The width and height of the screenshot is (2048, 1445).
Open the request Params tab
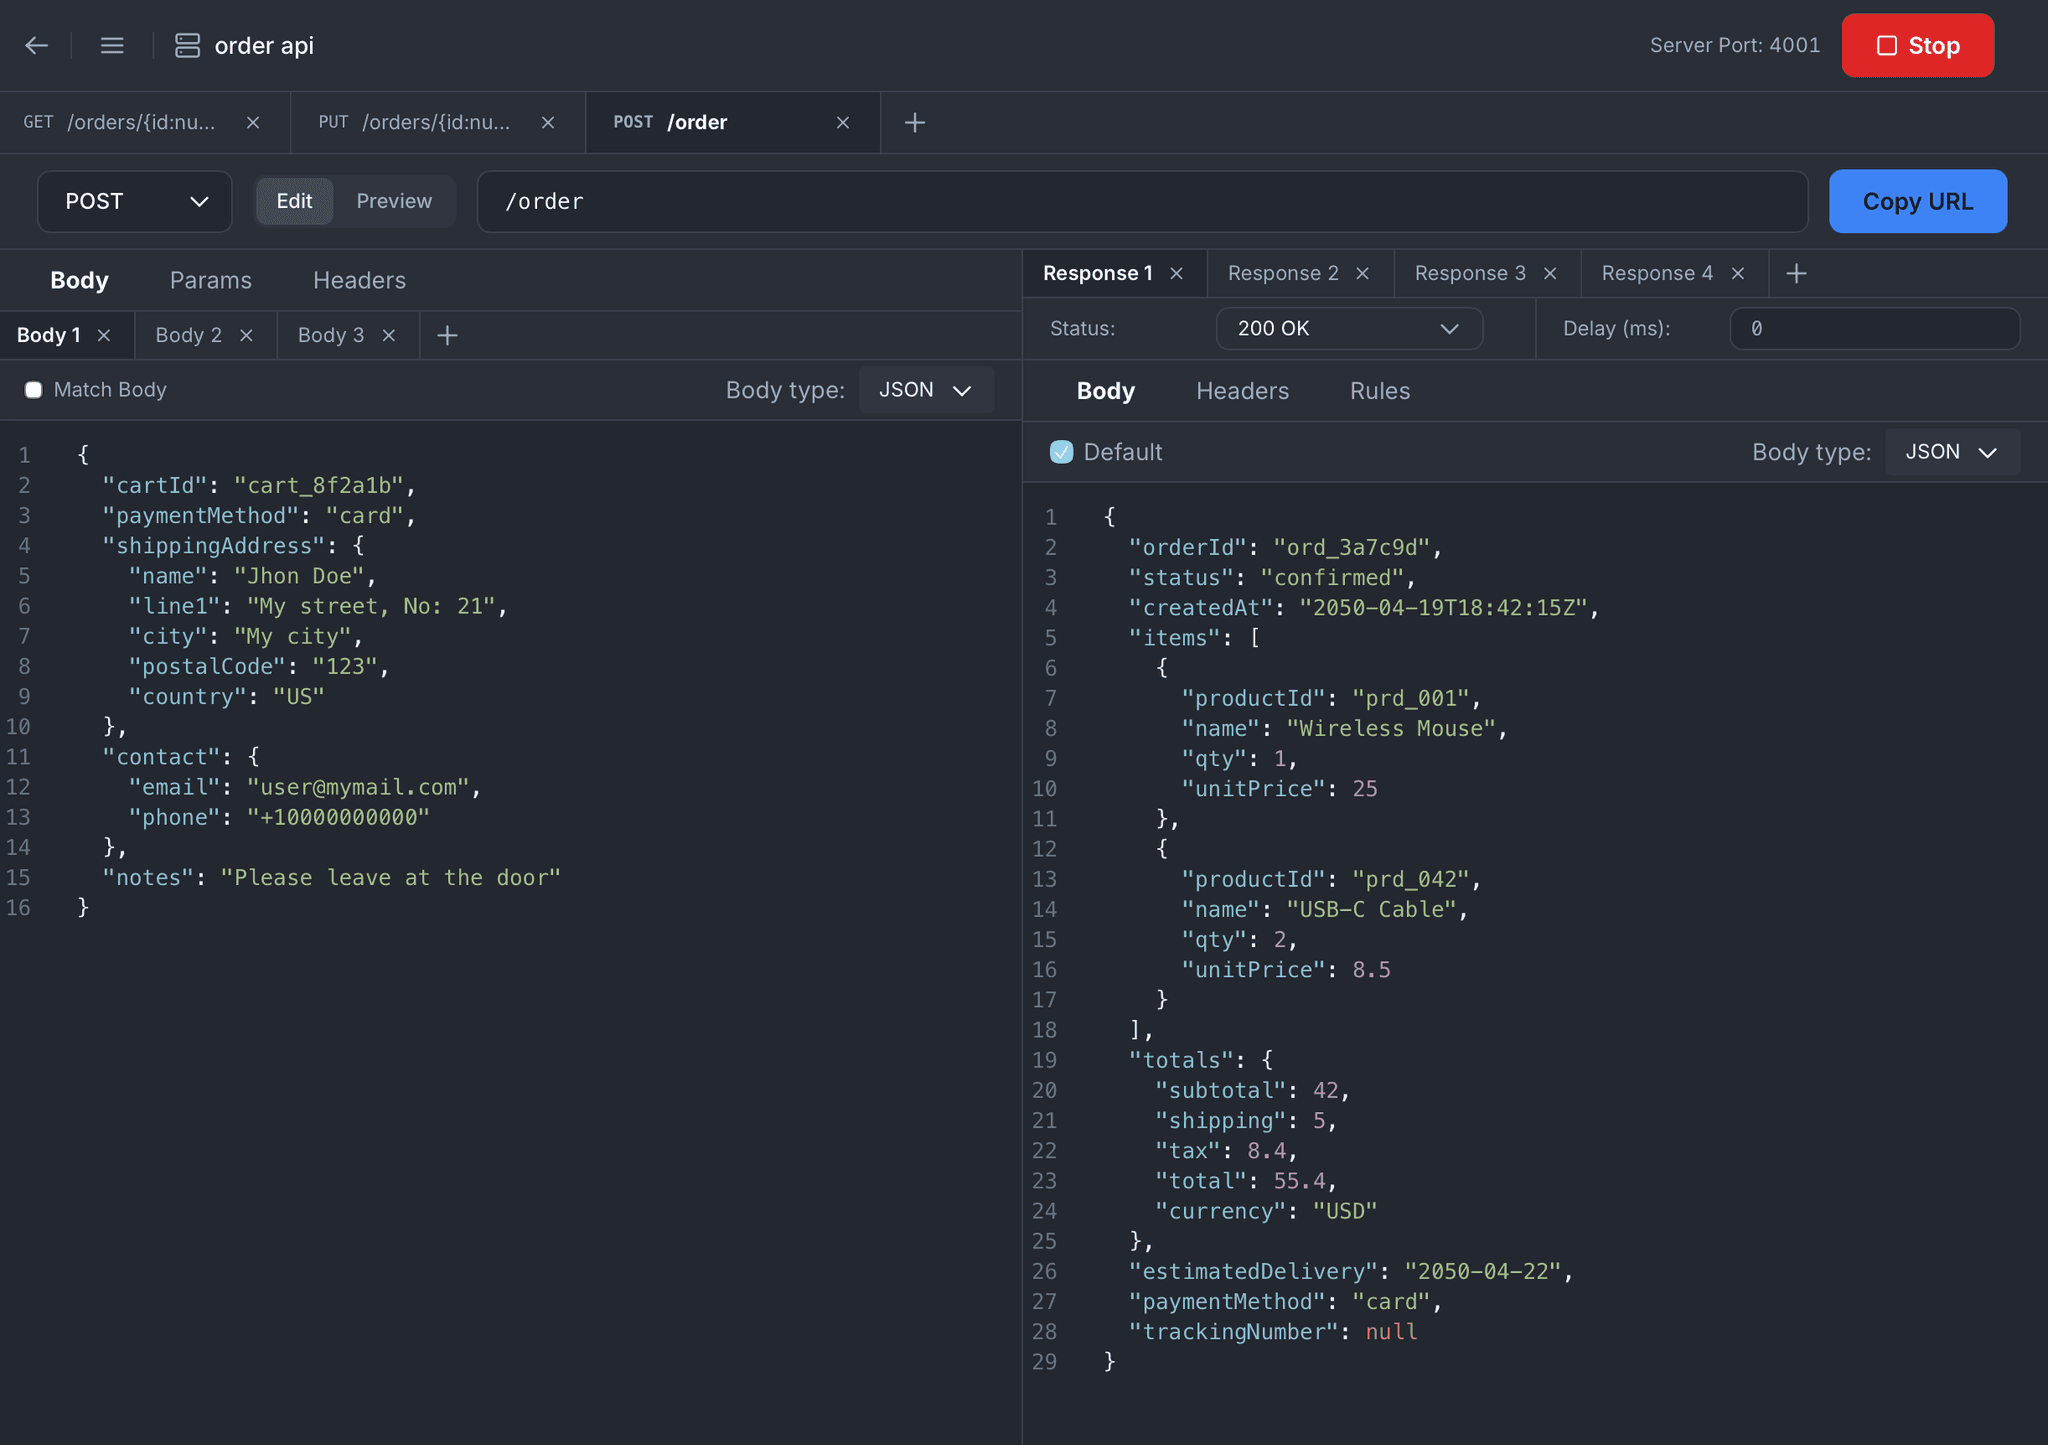point(210,280)
